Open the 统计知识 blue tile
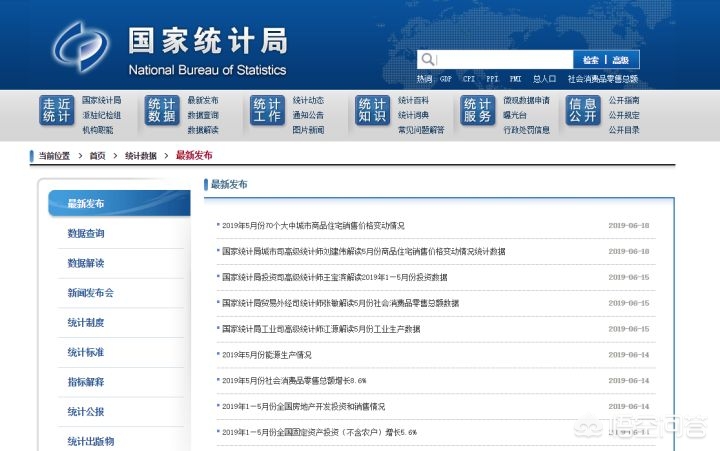 [x=372, y=110]
